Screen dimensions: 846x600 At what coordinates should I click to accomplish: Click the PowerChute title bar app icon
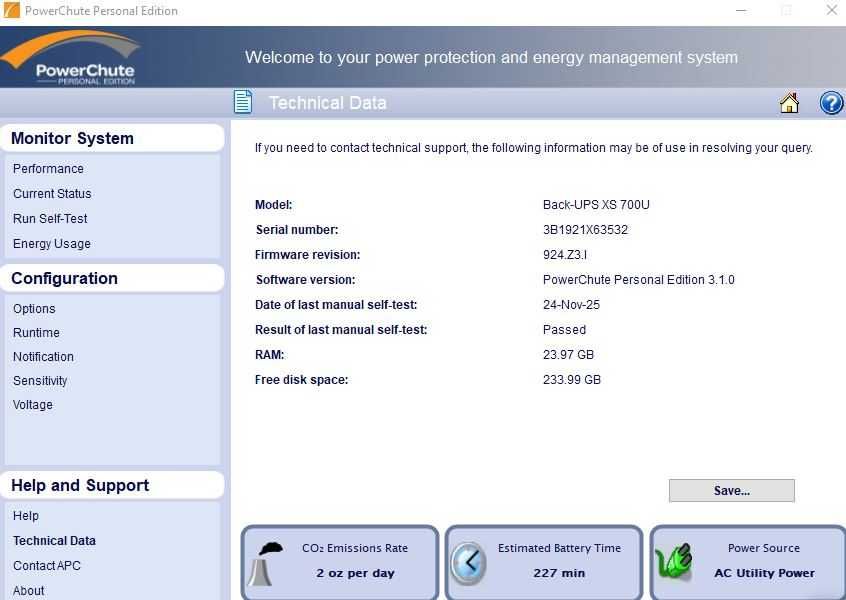click(11, 10)
